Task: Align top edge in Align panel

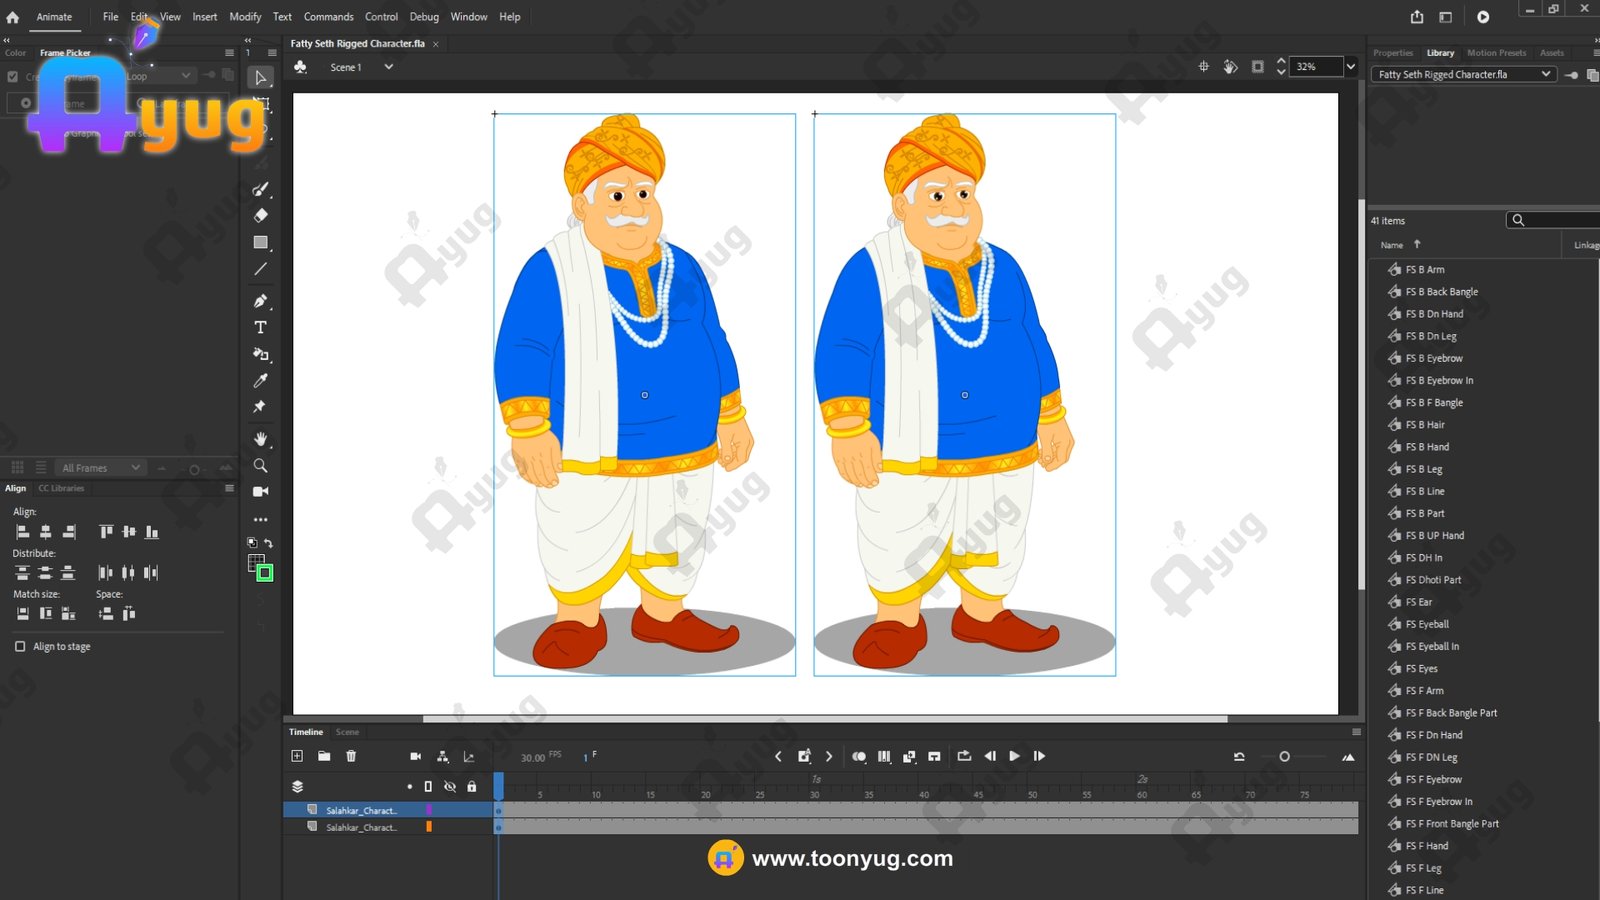Action: [106, 532]
